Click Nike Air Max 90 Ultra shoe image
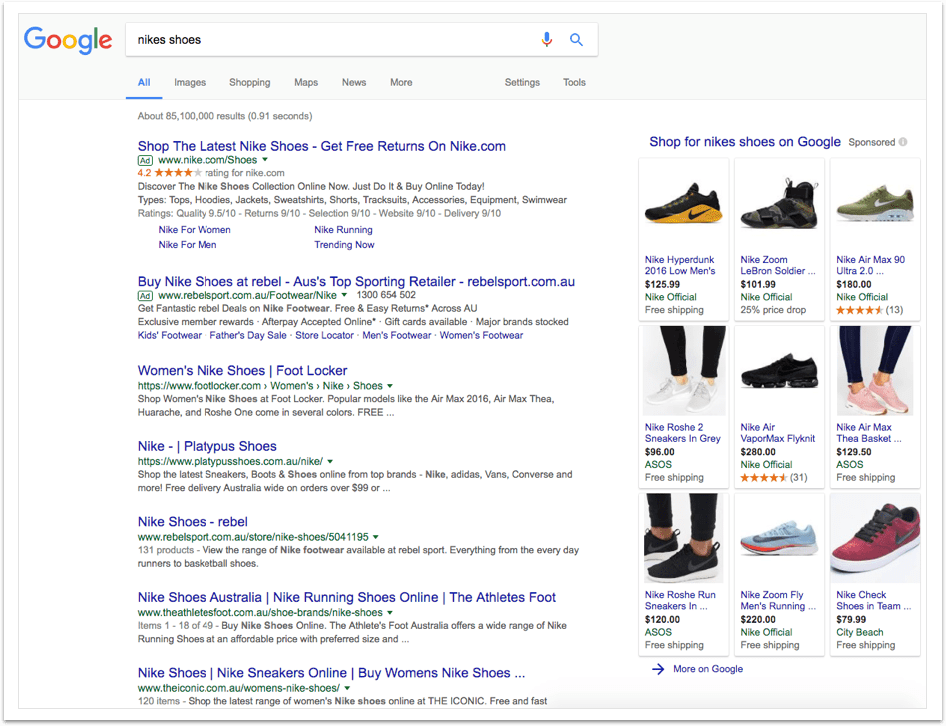Screen dimensions: 946x726 coord(875,203)
